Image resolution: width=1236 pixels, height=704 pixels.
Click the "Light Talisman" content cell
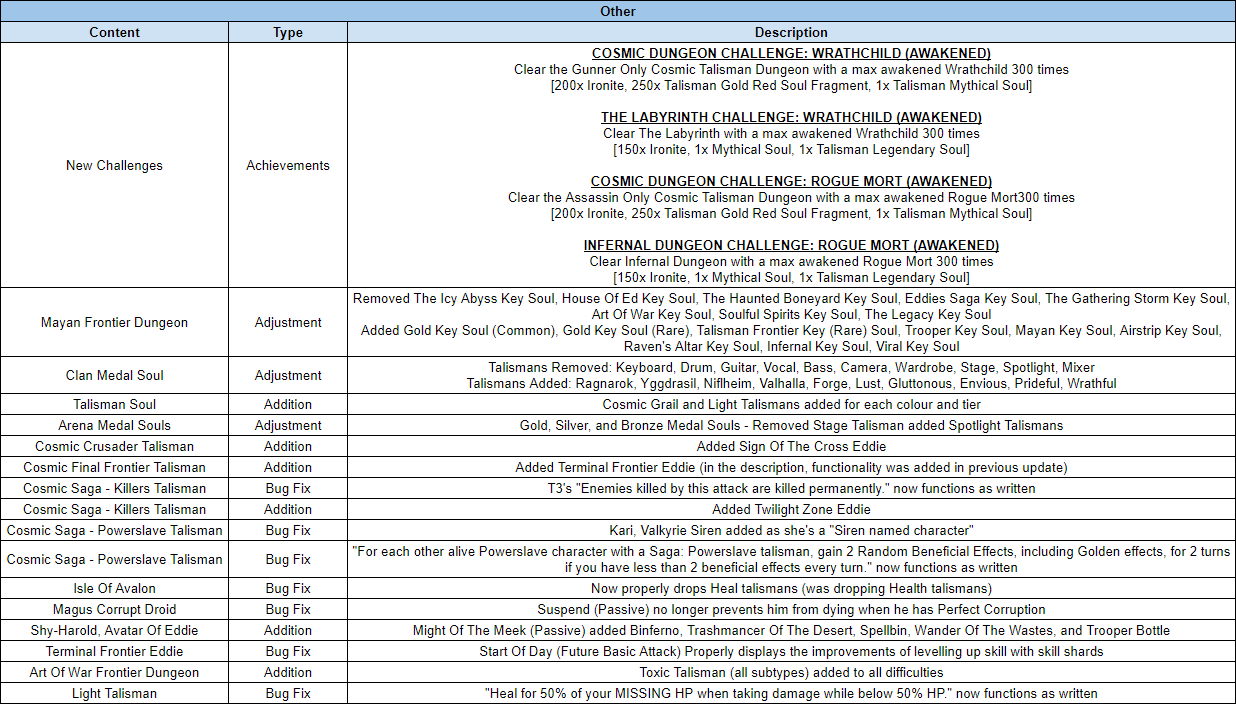[x=114, y=693]
